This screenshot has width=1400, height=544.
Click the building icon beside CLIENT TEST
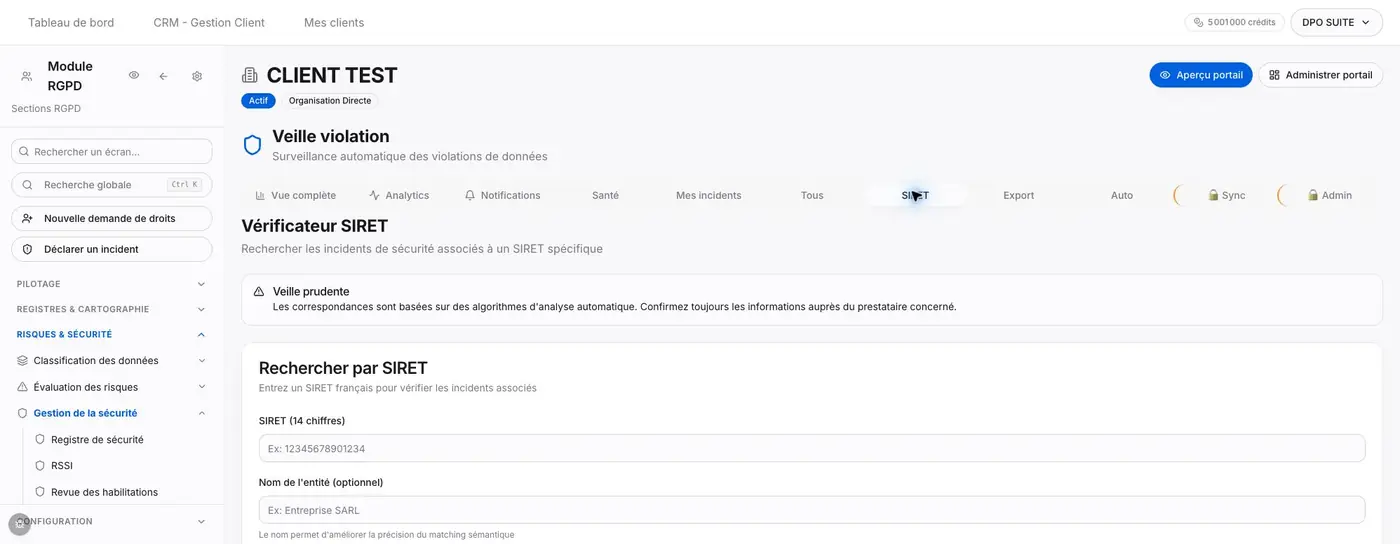click(250, 75)
